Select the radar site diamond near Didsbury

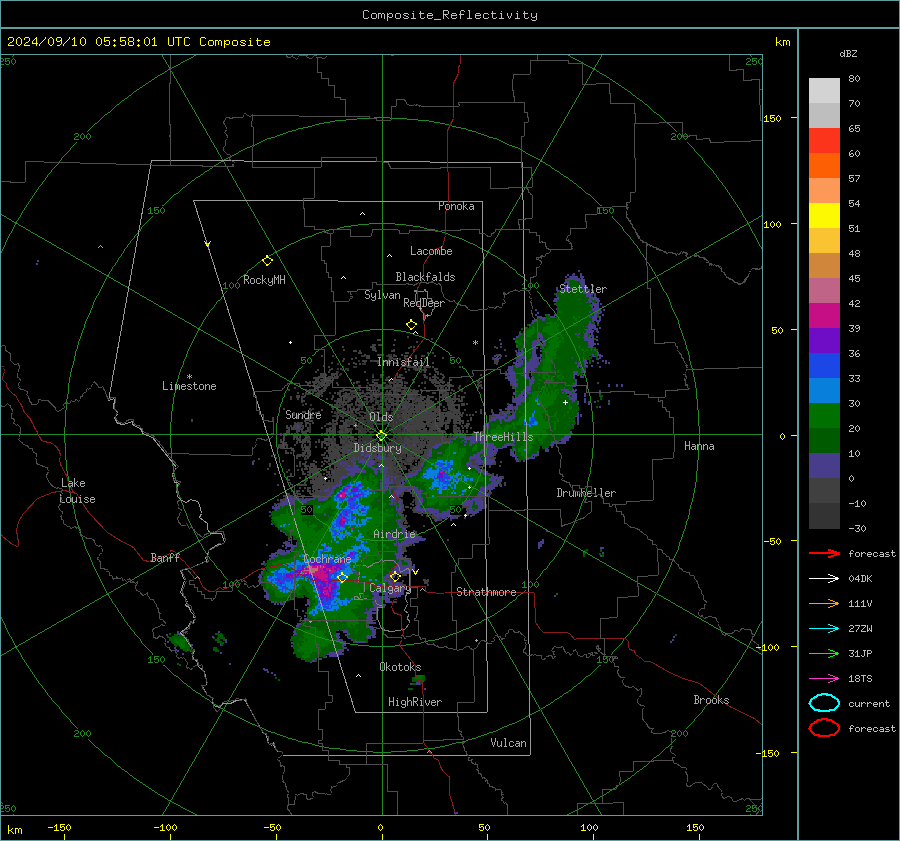[x=381, y=436]
